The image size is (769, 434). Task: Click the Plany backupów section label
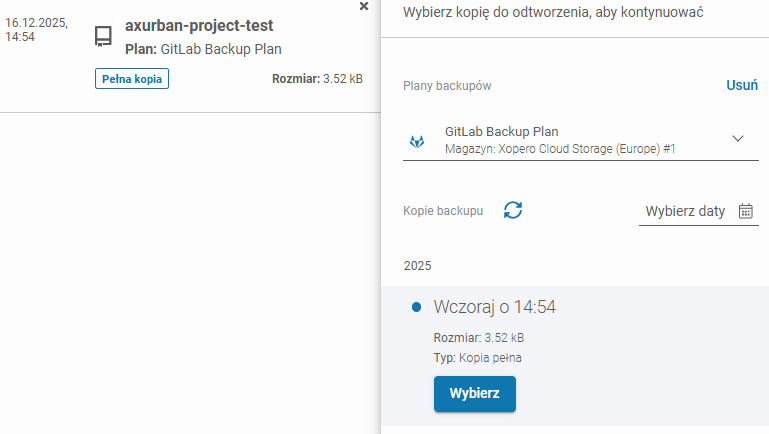[x=447, y=86]
